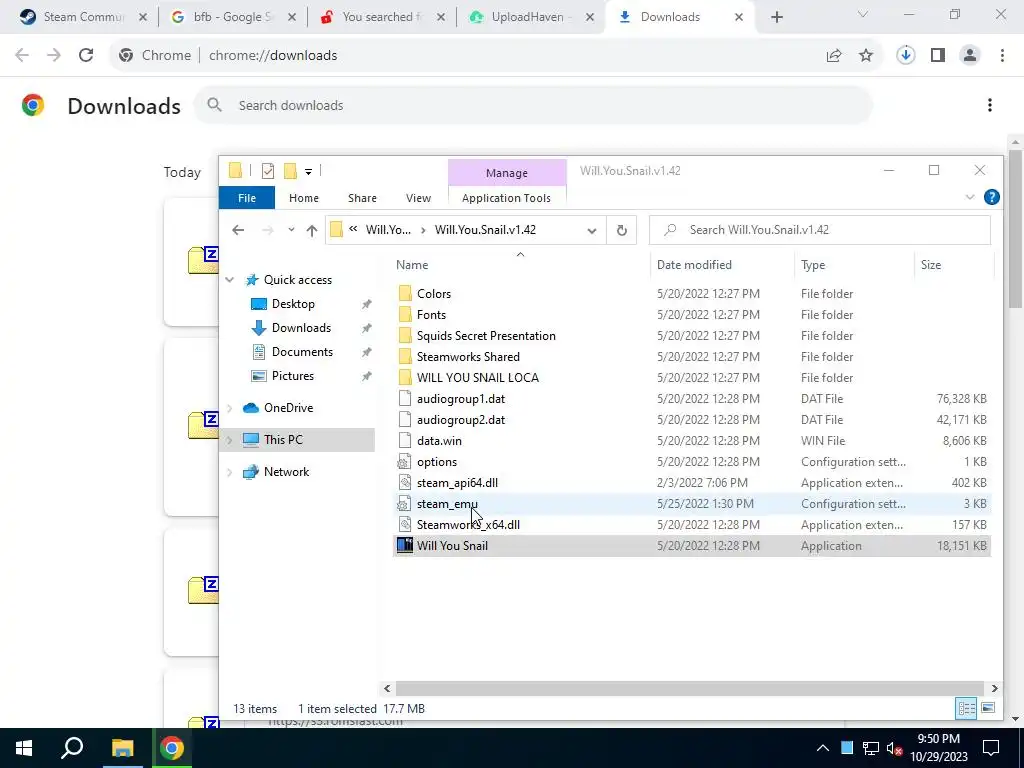Open Downloads page more actions menu
The height and width of the screenshot is (768, 1024).
pyautogui.click(x=990, y=105)
